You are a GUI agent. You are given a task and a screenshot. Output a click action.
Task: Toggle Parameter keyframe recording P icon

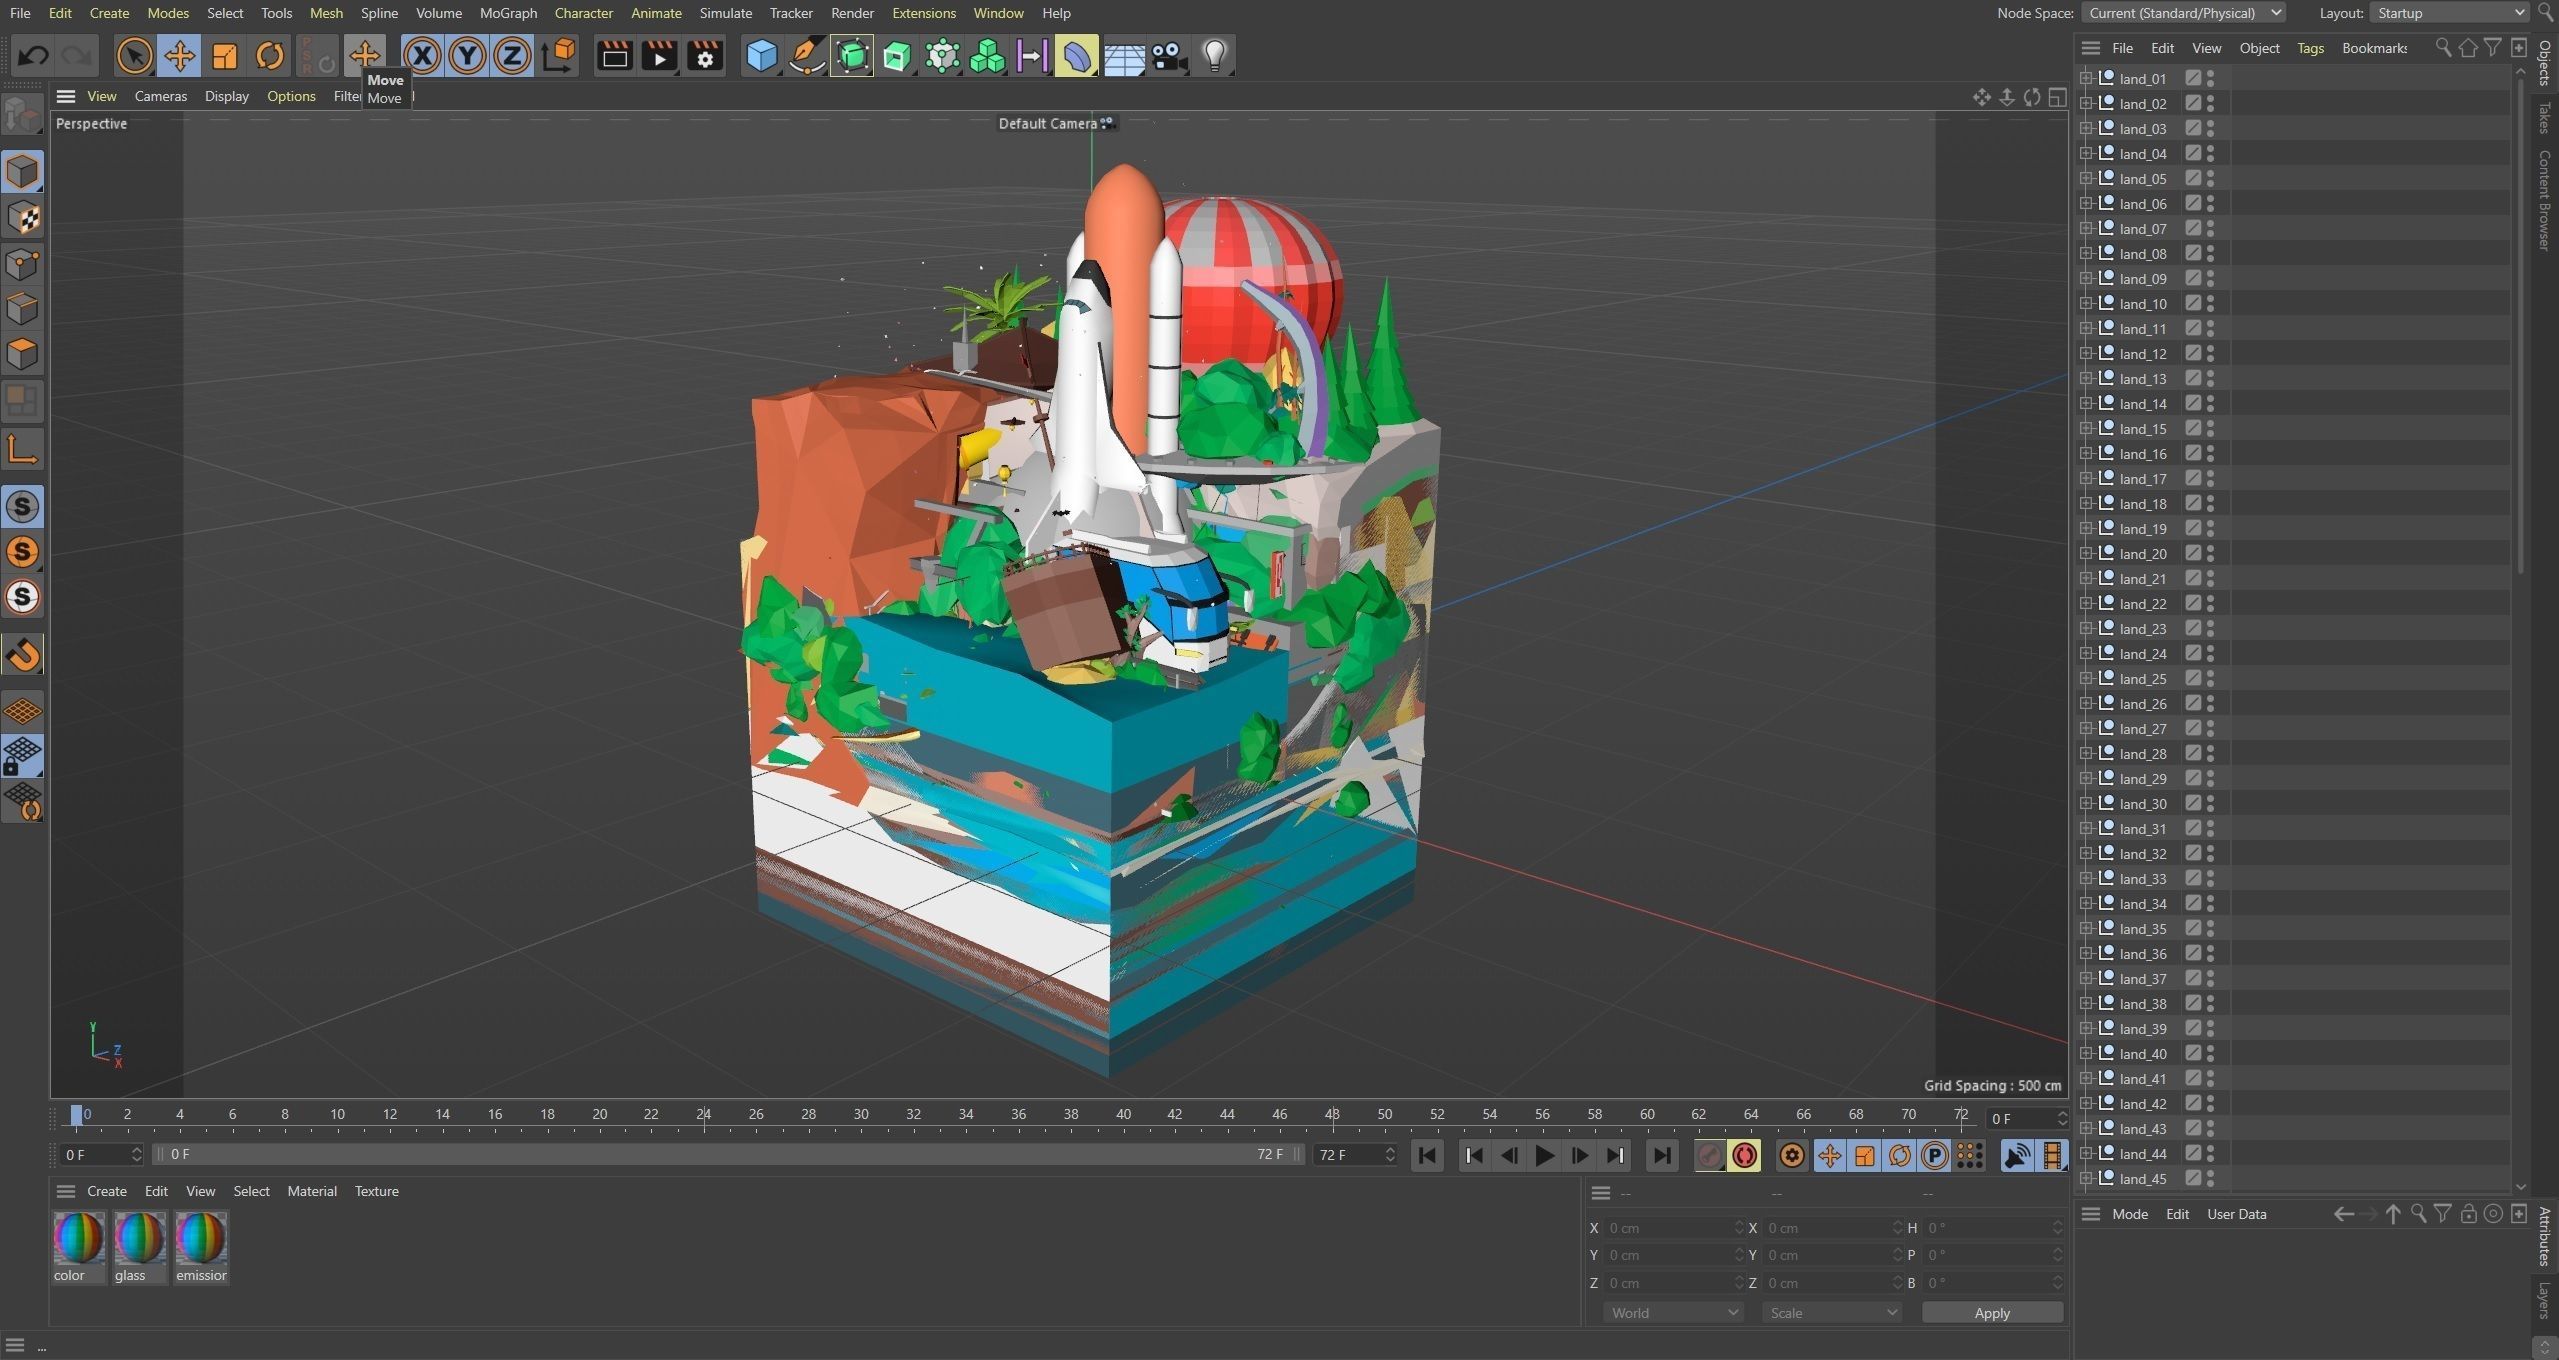pos(1935,1155)
